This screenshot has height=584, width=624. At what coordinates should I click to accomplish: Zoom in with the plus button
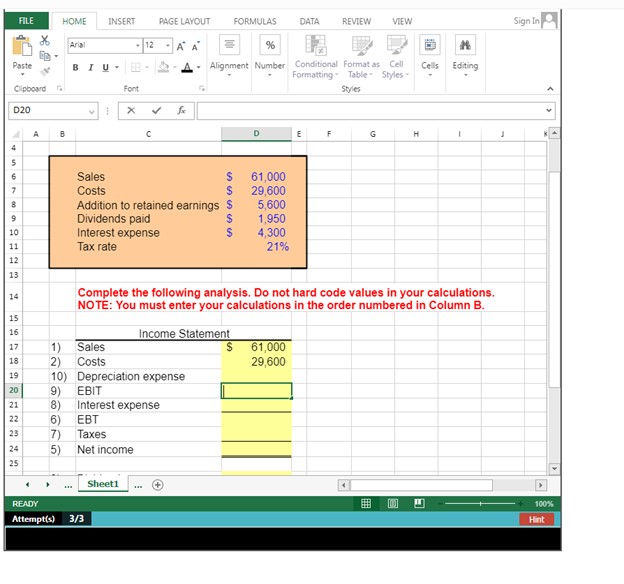tap(520, 504)
